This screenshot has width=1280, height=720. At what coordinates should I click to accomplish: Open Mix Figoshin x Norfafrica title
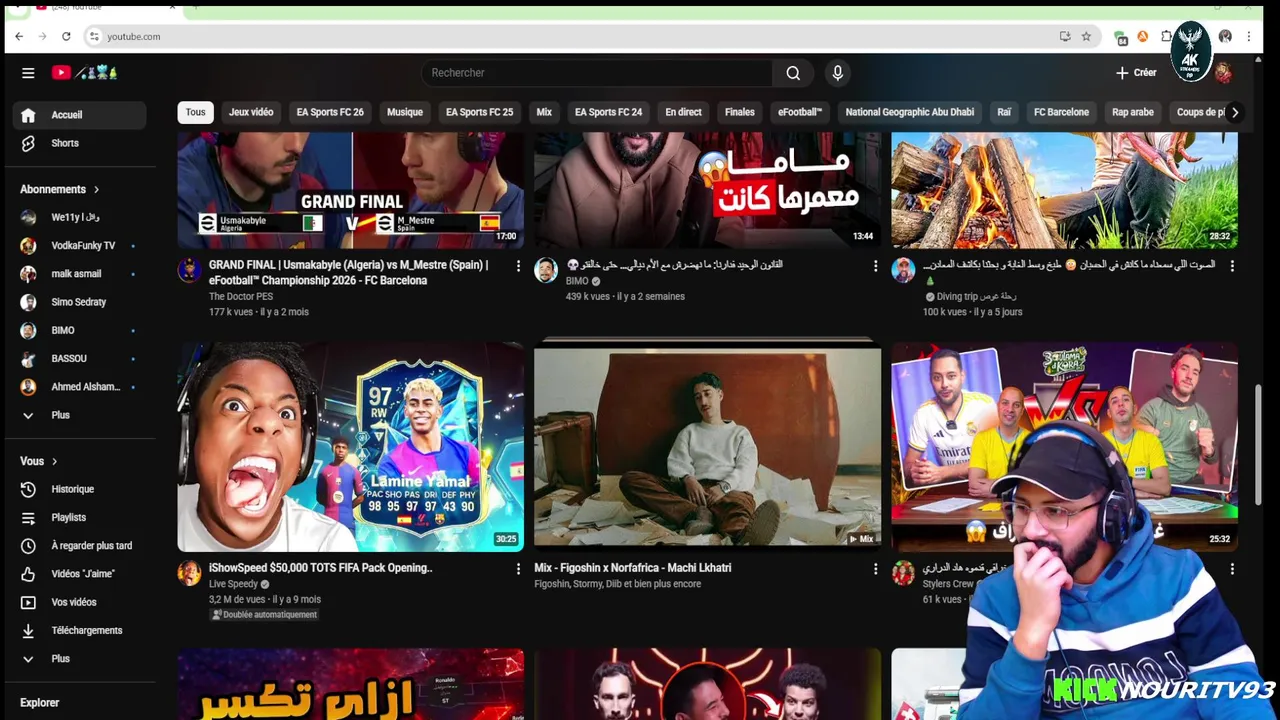pos(632,568)
